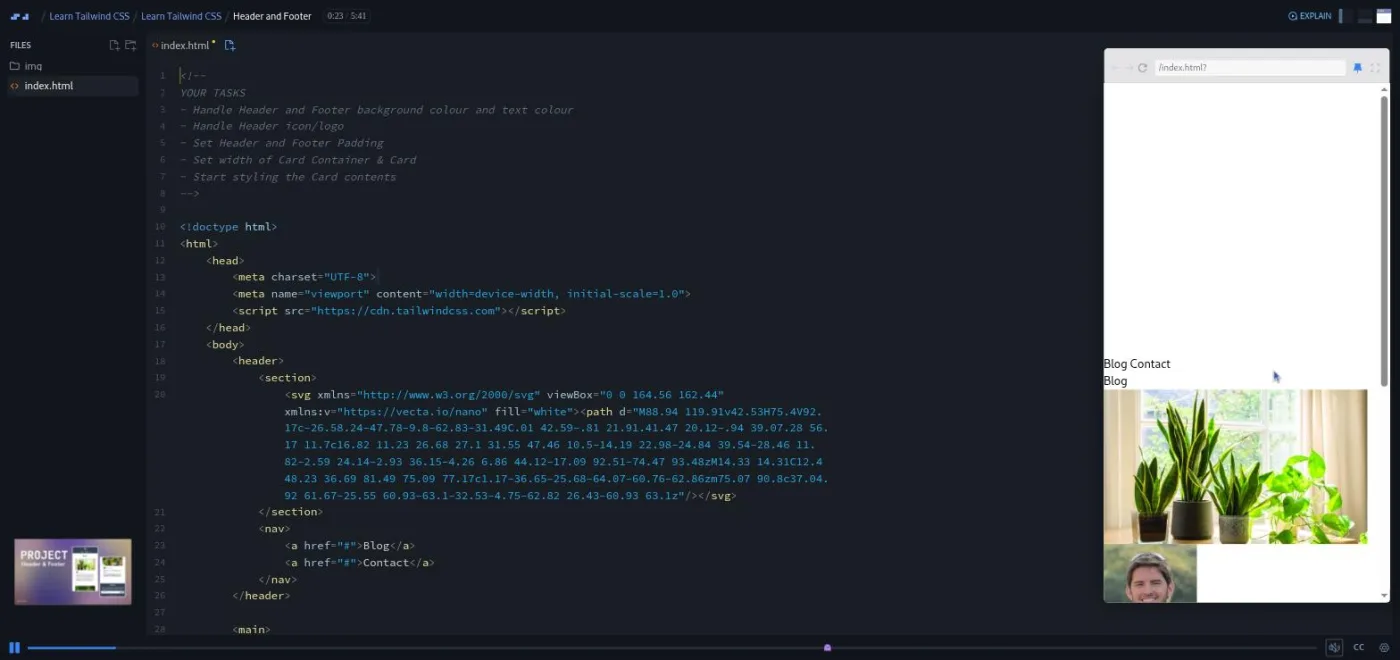Click Header and Footer breadcrumb title
The width and height of the screenshot is (1400, 660).
pyautogui.click(x=272, y=16)
